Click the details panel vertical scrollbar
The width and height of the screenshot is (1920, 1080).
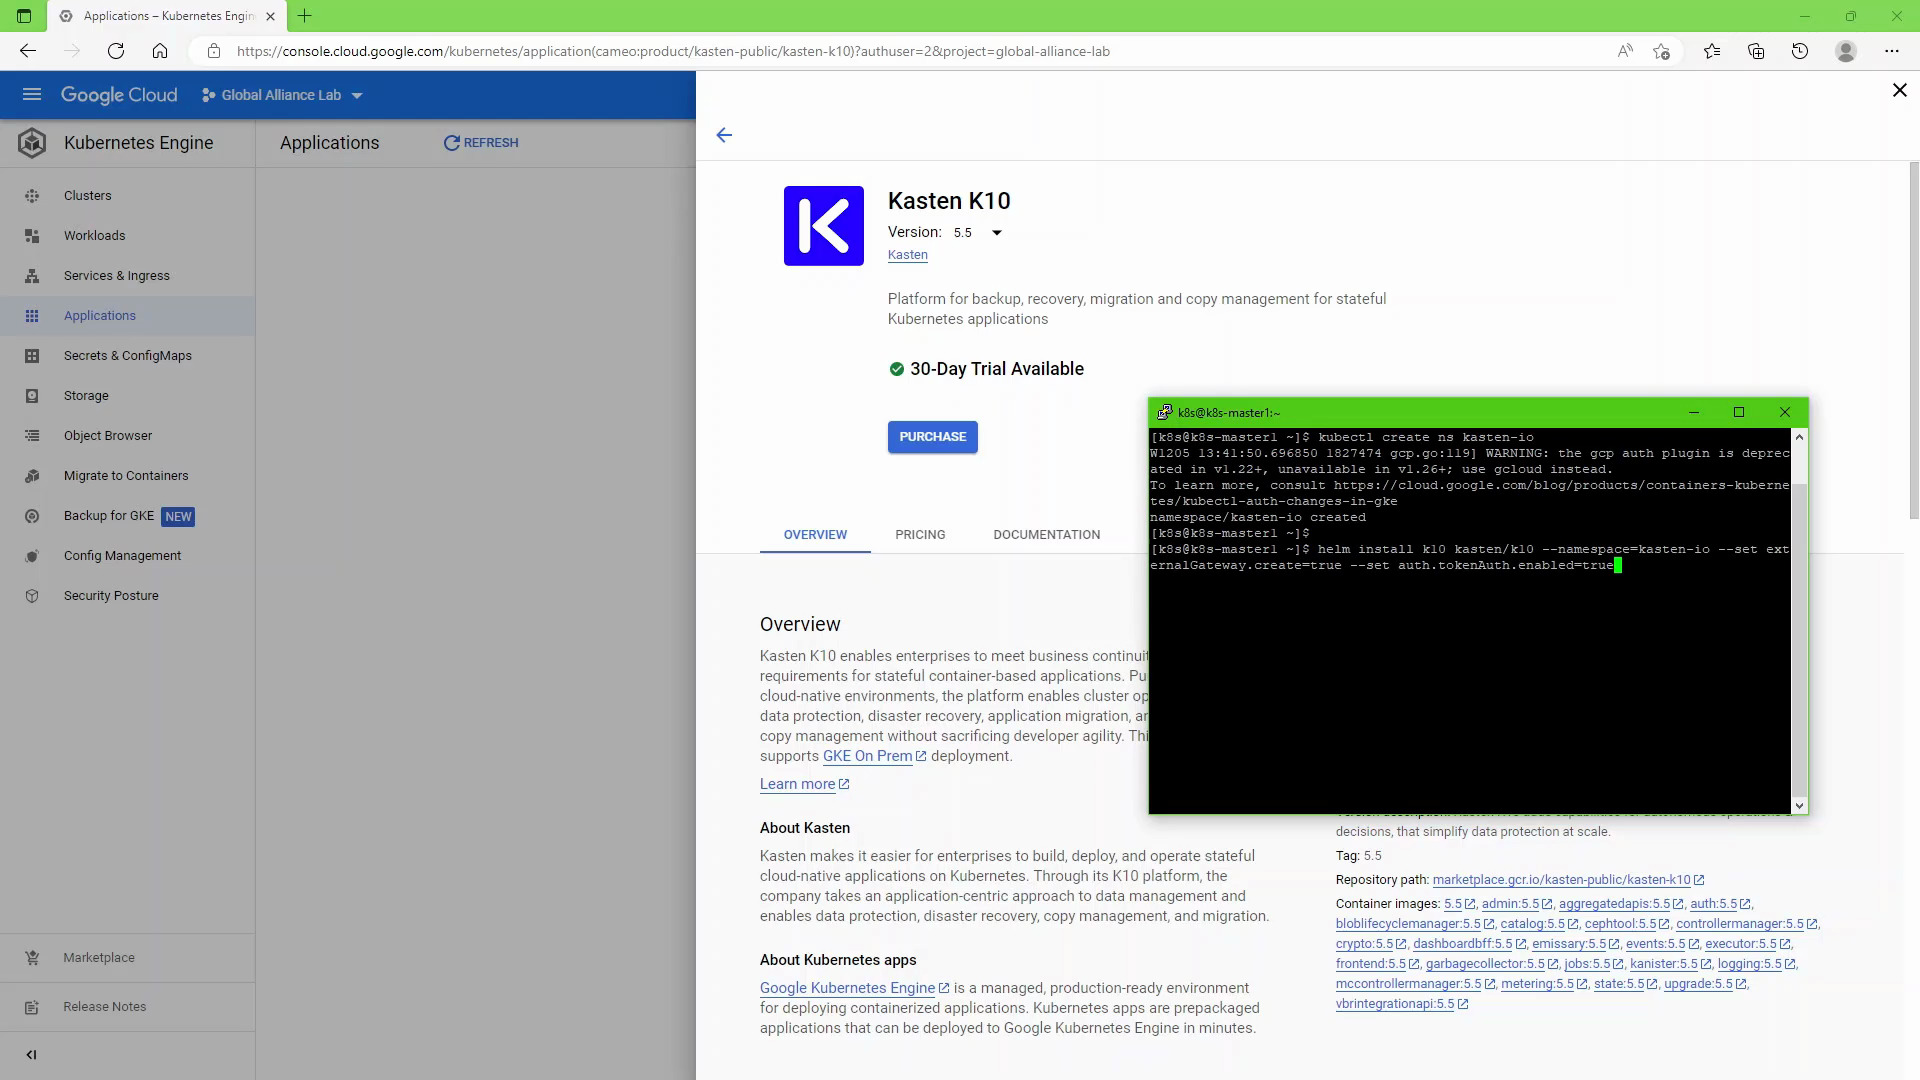[1914, 340]
